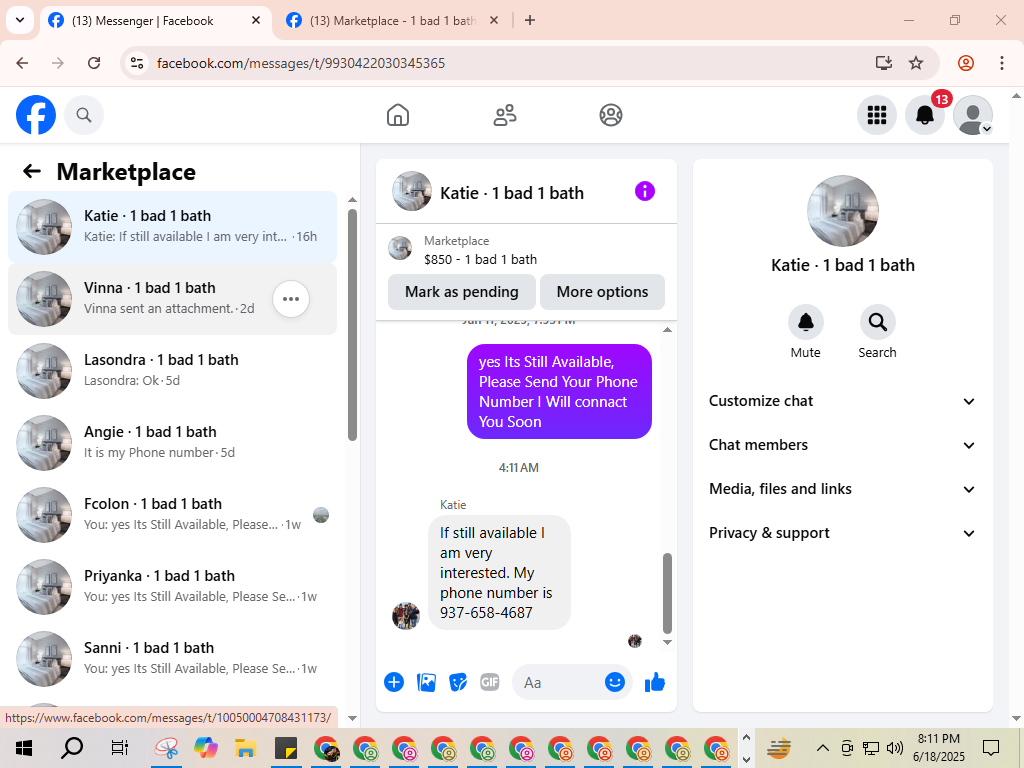Screen dimensions: 1024x768
Task: Open Task View on the taskbar
Action: pyautogui.click(x=120, y=748)
